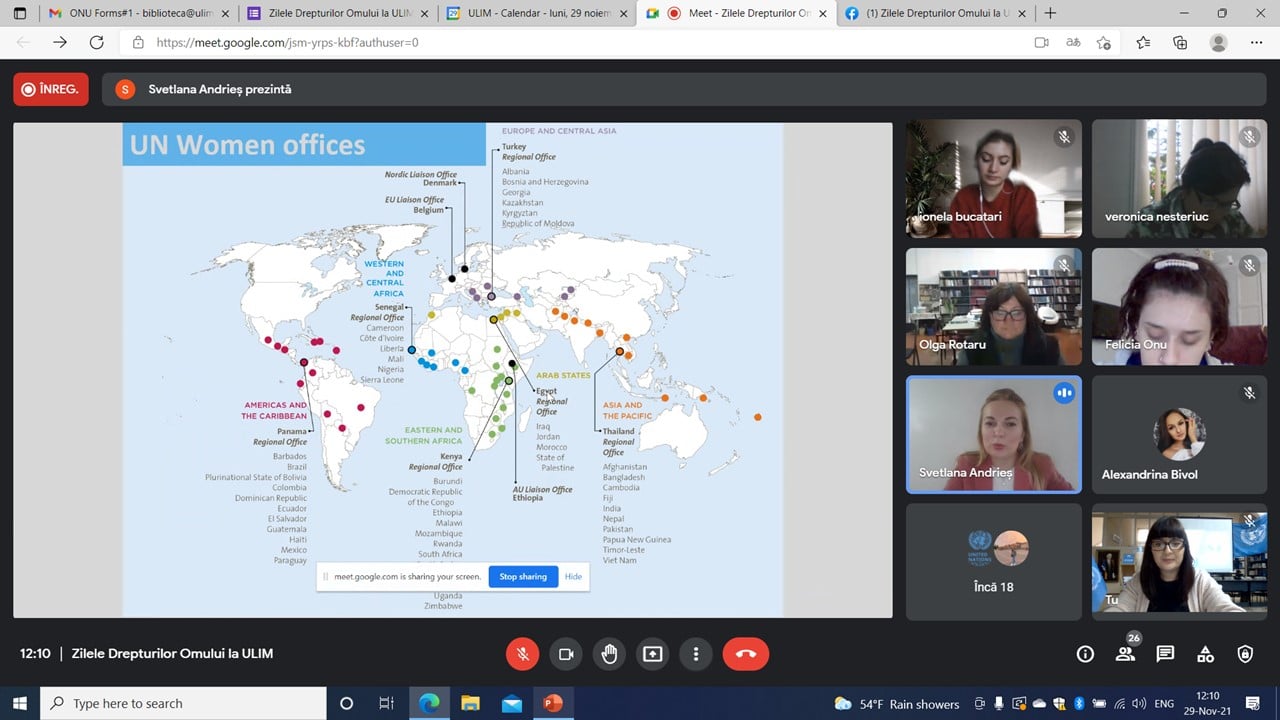Click the present screen button
The image size is (1280, 720).
653,654
